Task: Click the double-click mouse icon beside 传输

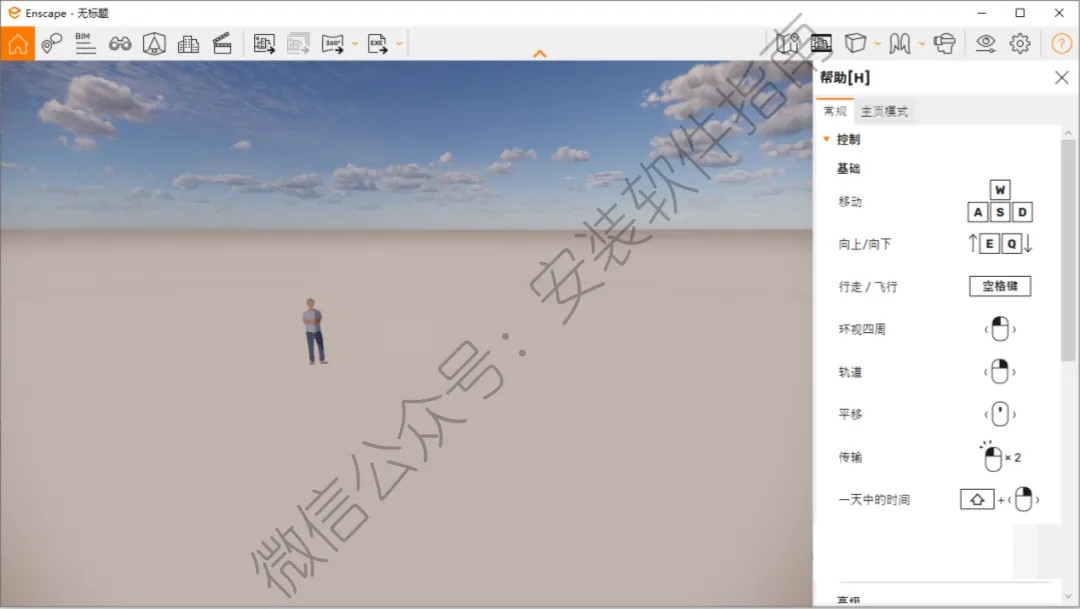Action: click(993, 457)
